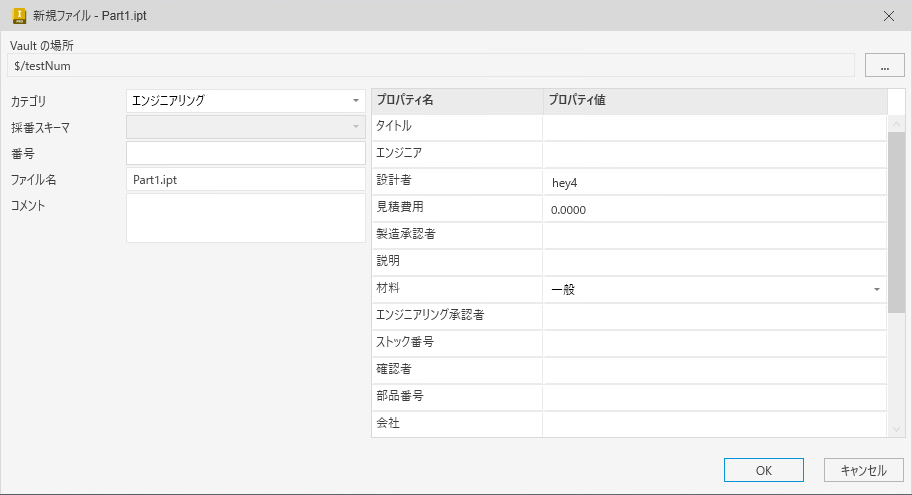The image size is (912, 495).
Task: Expand the カテゴリ dropdown
Action: point(356,101)
